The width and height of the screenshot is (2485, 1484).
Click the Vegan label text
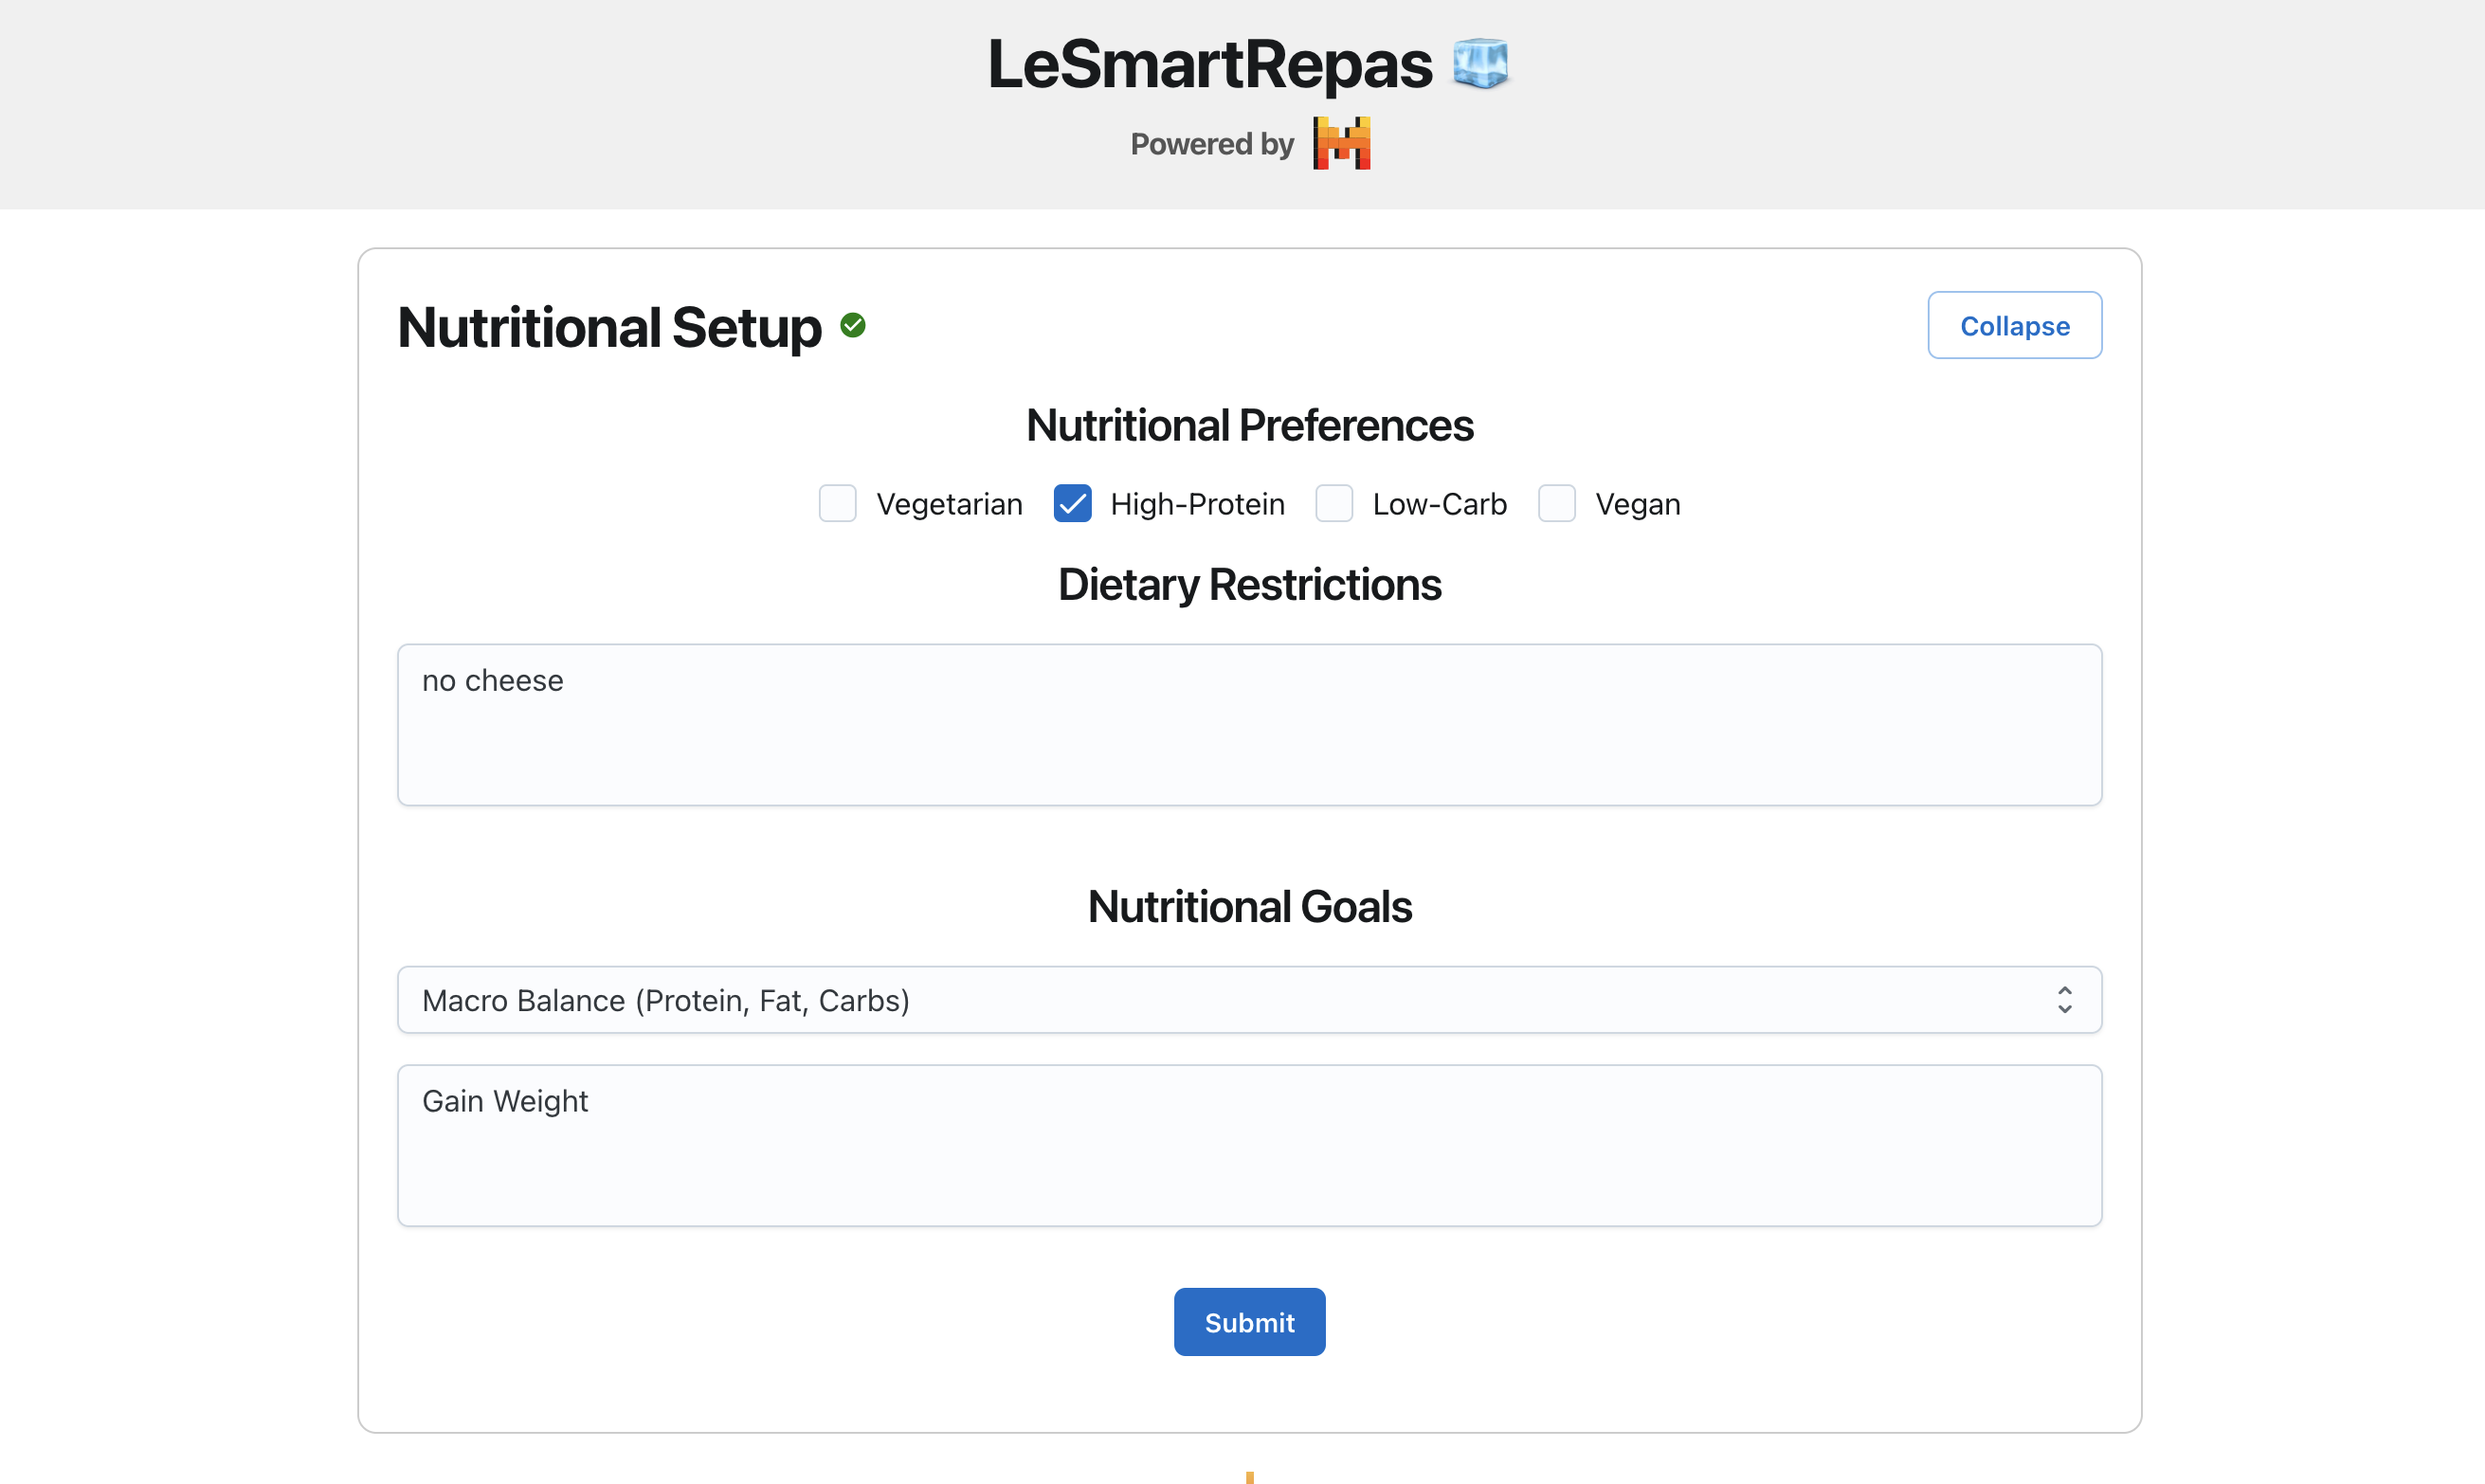pyautogui.click(x=1637, y=504)
